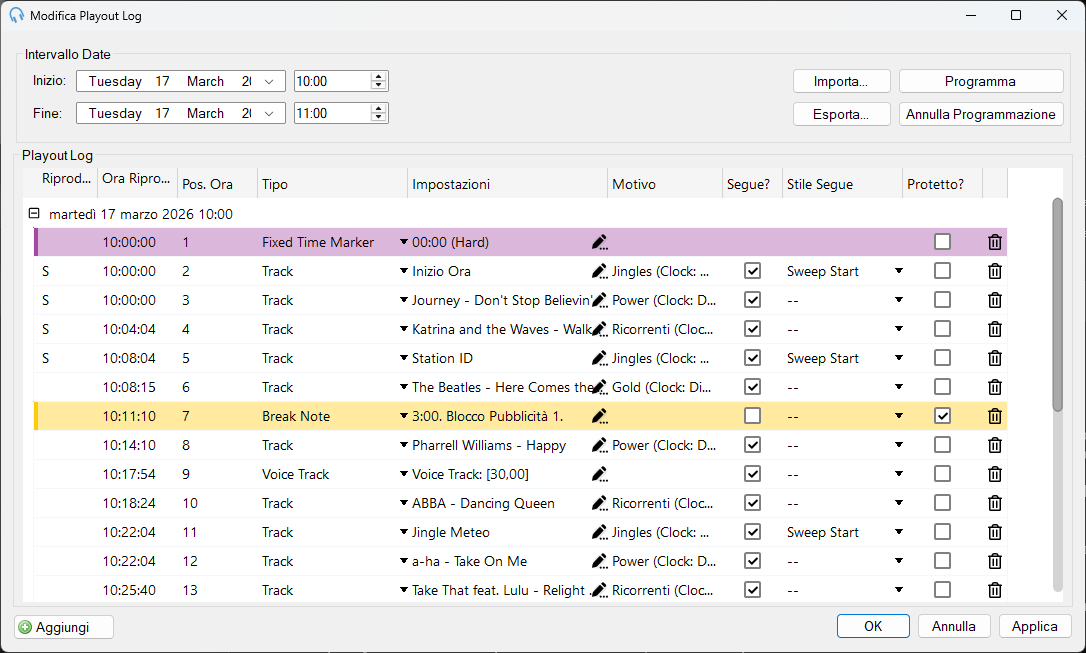
Task: Delete the Inizio Ora track row
Action: point(995,271)
